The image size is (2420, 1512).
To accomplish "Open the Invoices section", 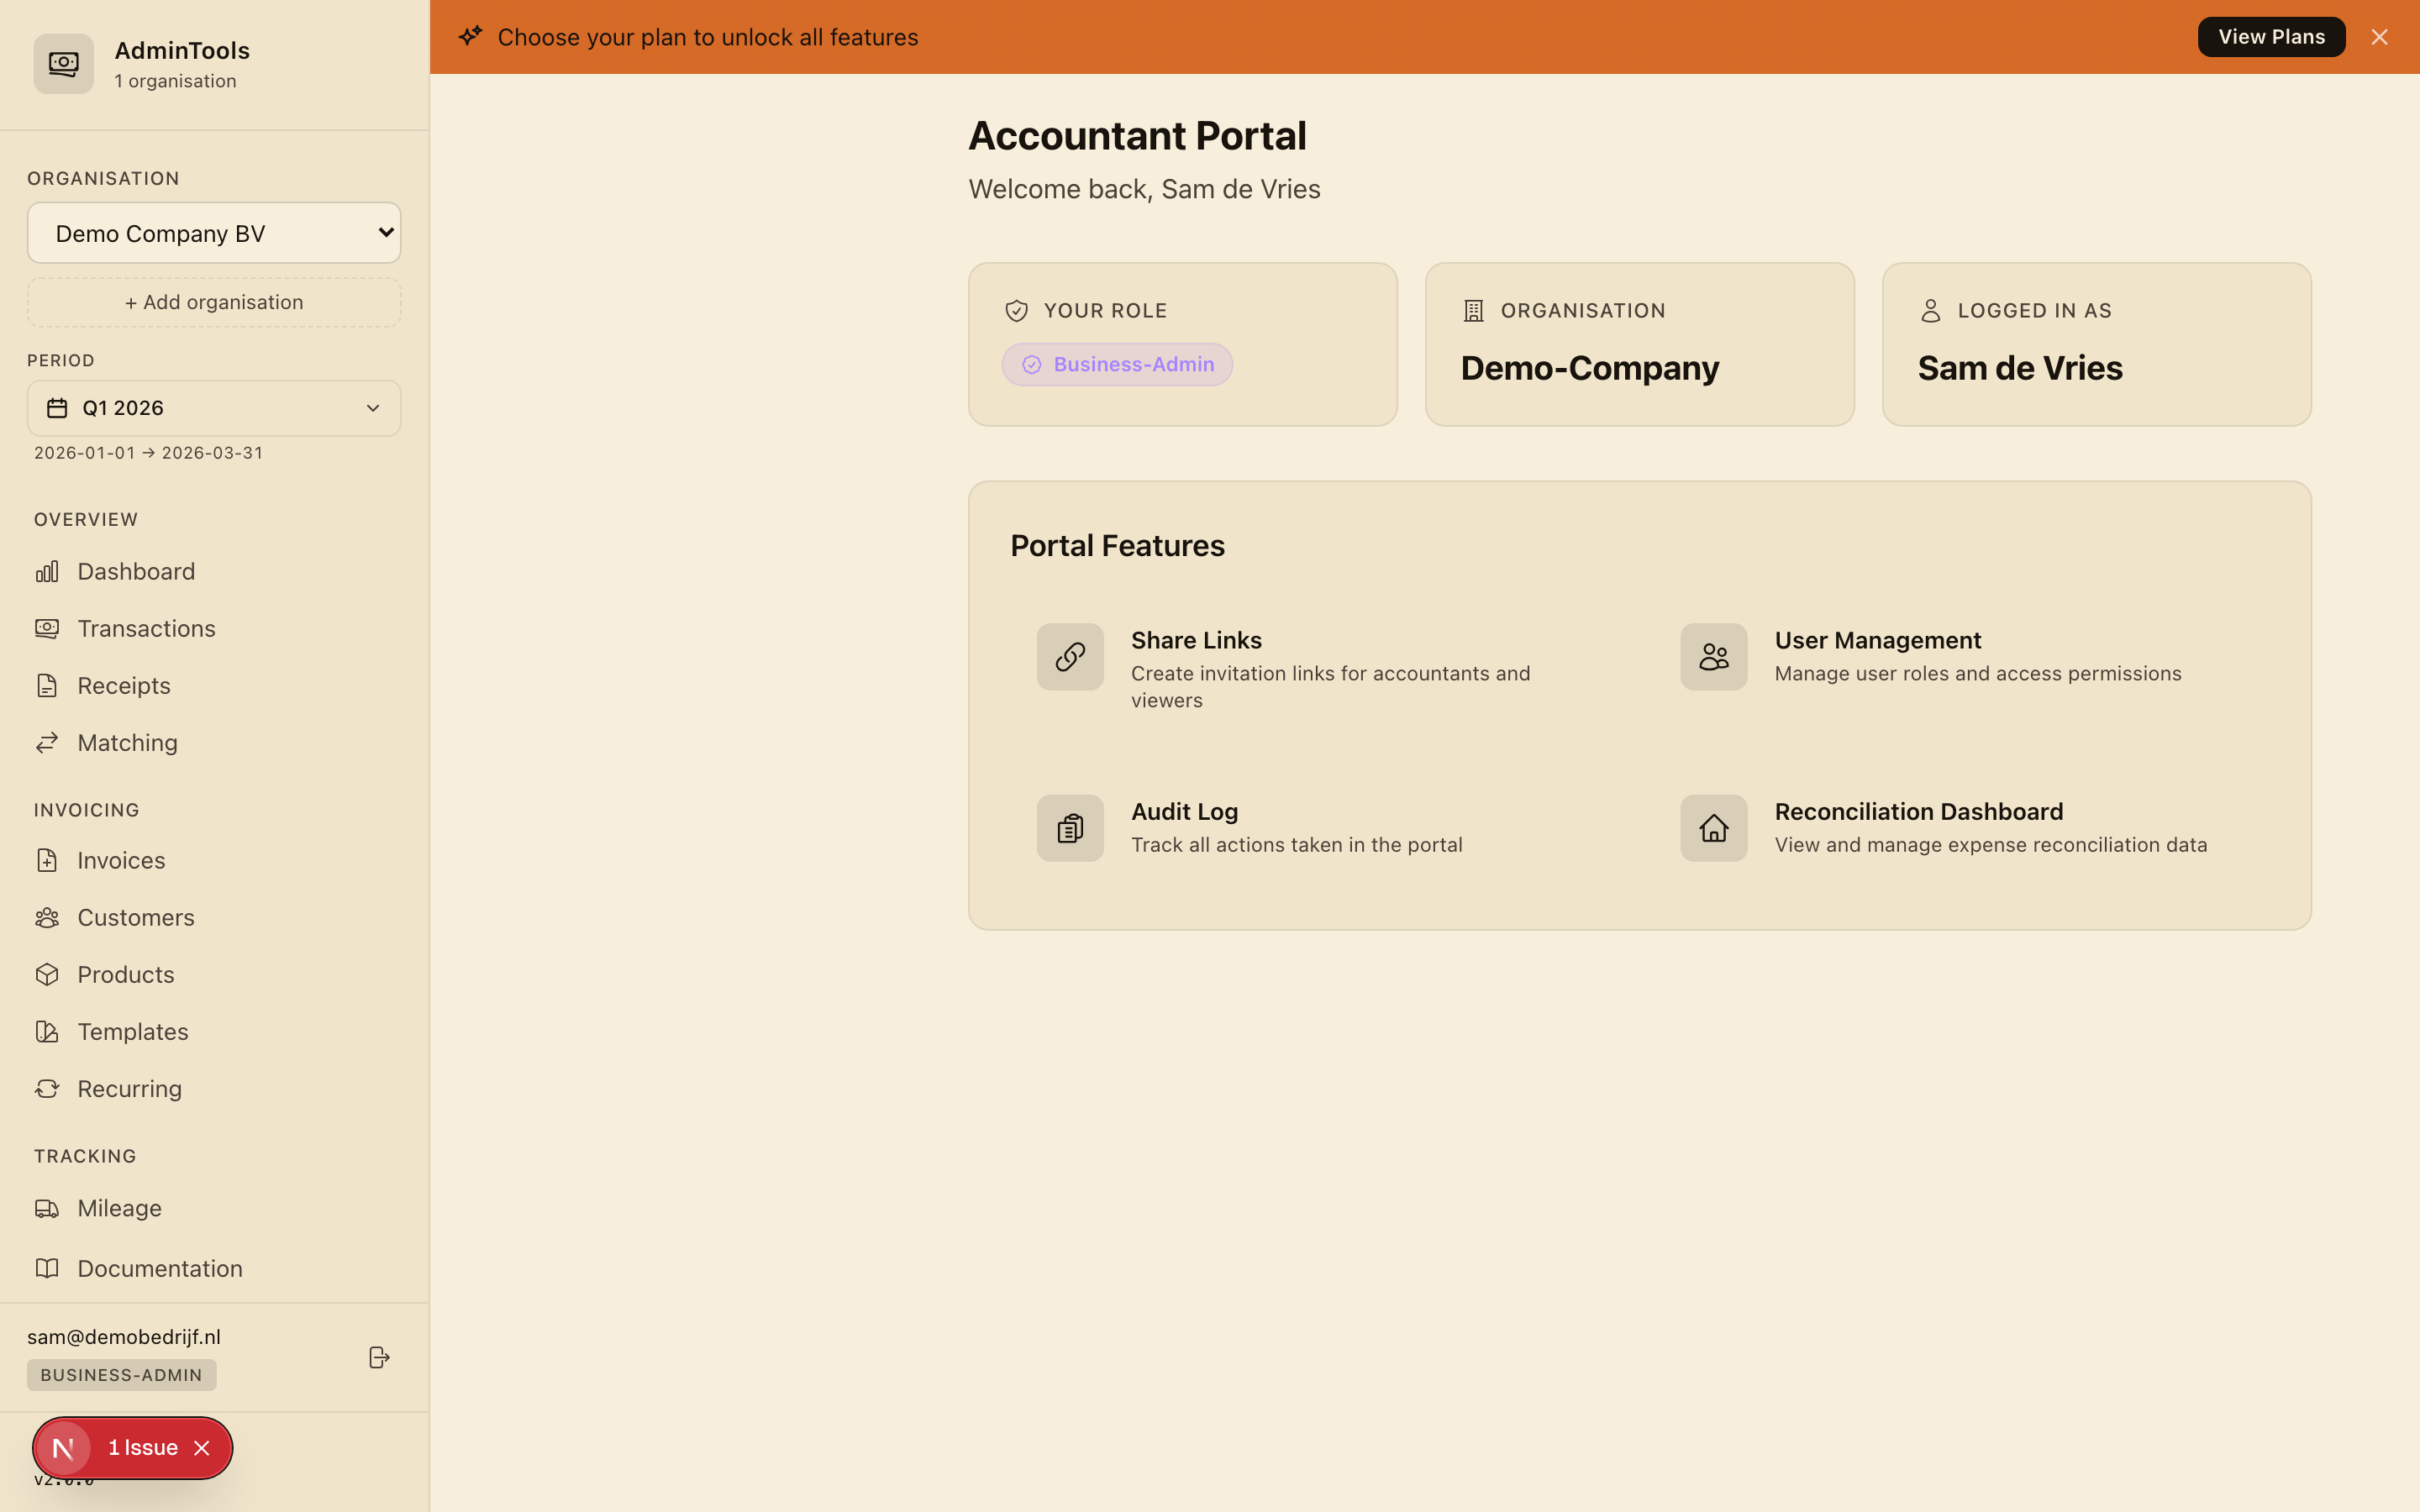I will pyautogui.click(x=214, y=860).
